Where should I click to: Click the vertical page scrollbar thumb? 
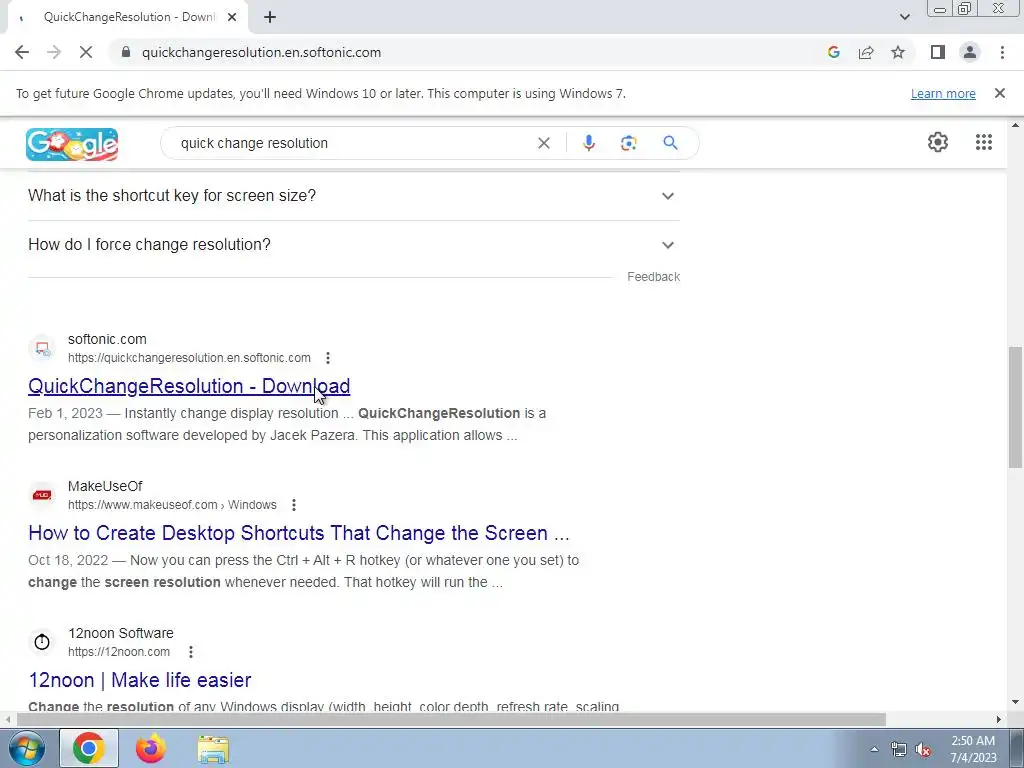1016,407
